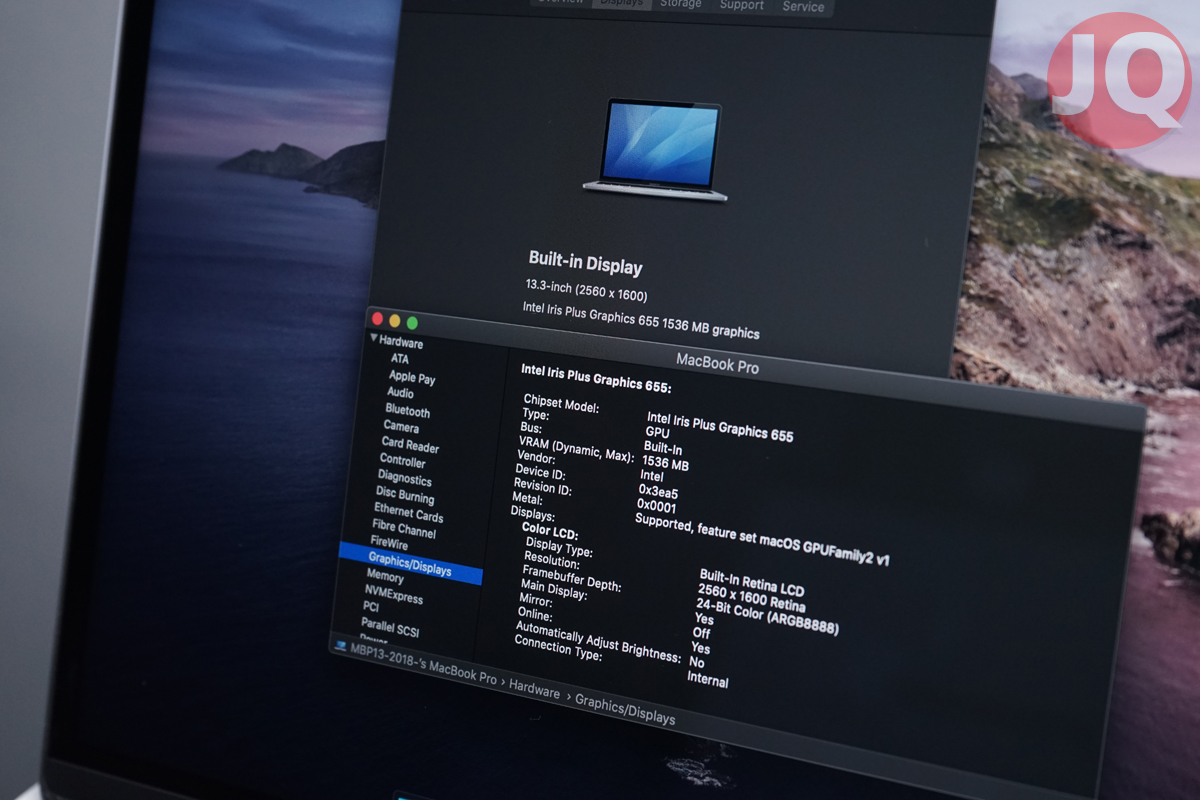Open the Ethernet Cards entry
The image size is (1200, 800).
pyautogui.click(x=408, y=514)
